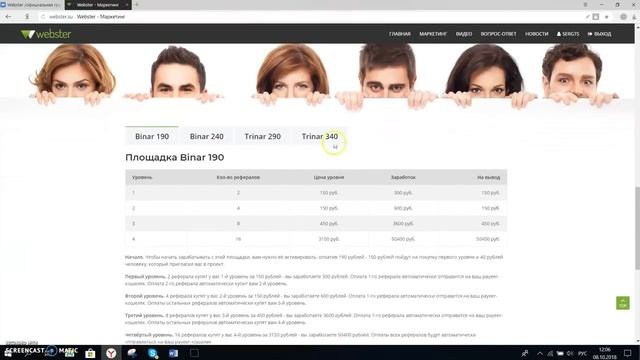This screenshot has width=640, height=360.
Task: Click the Первый уровень paragraph label
Action: (x=145, y=276)
